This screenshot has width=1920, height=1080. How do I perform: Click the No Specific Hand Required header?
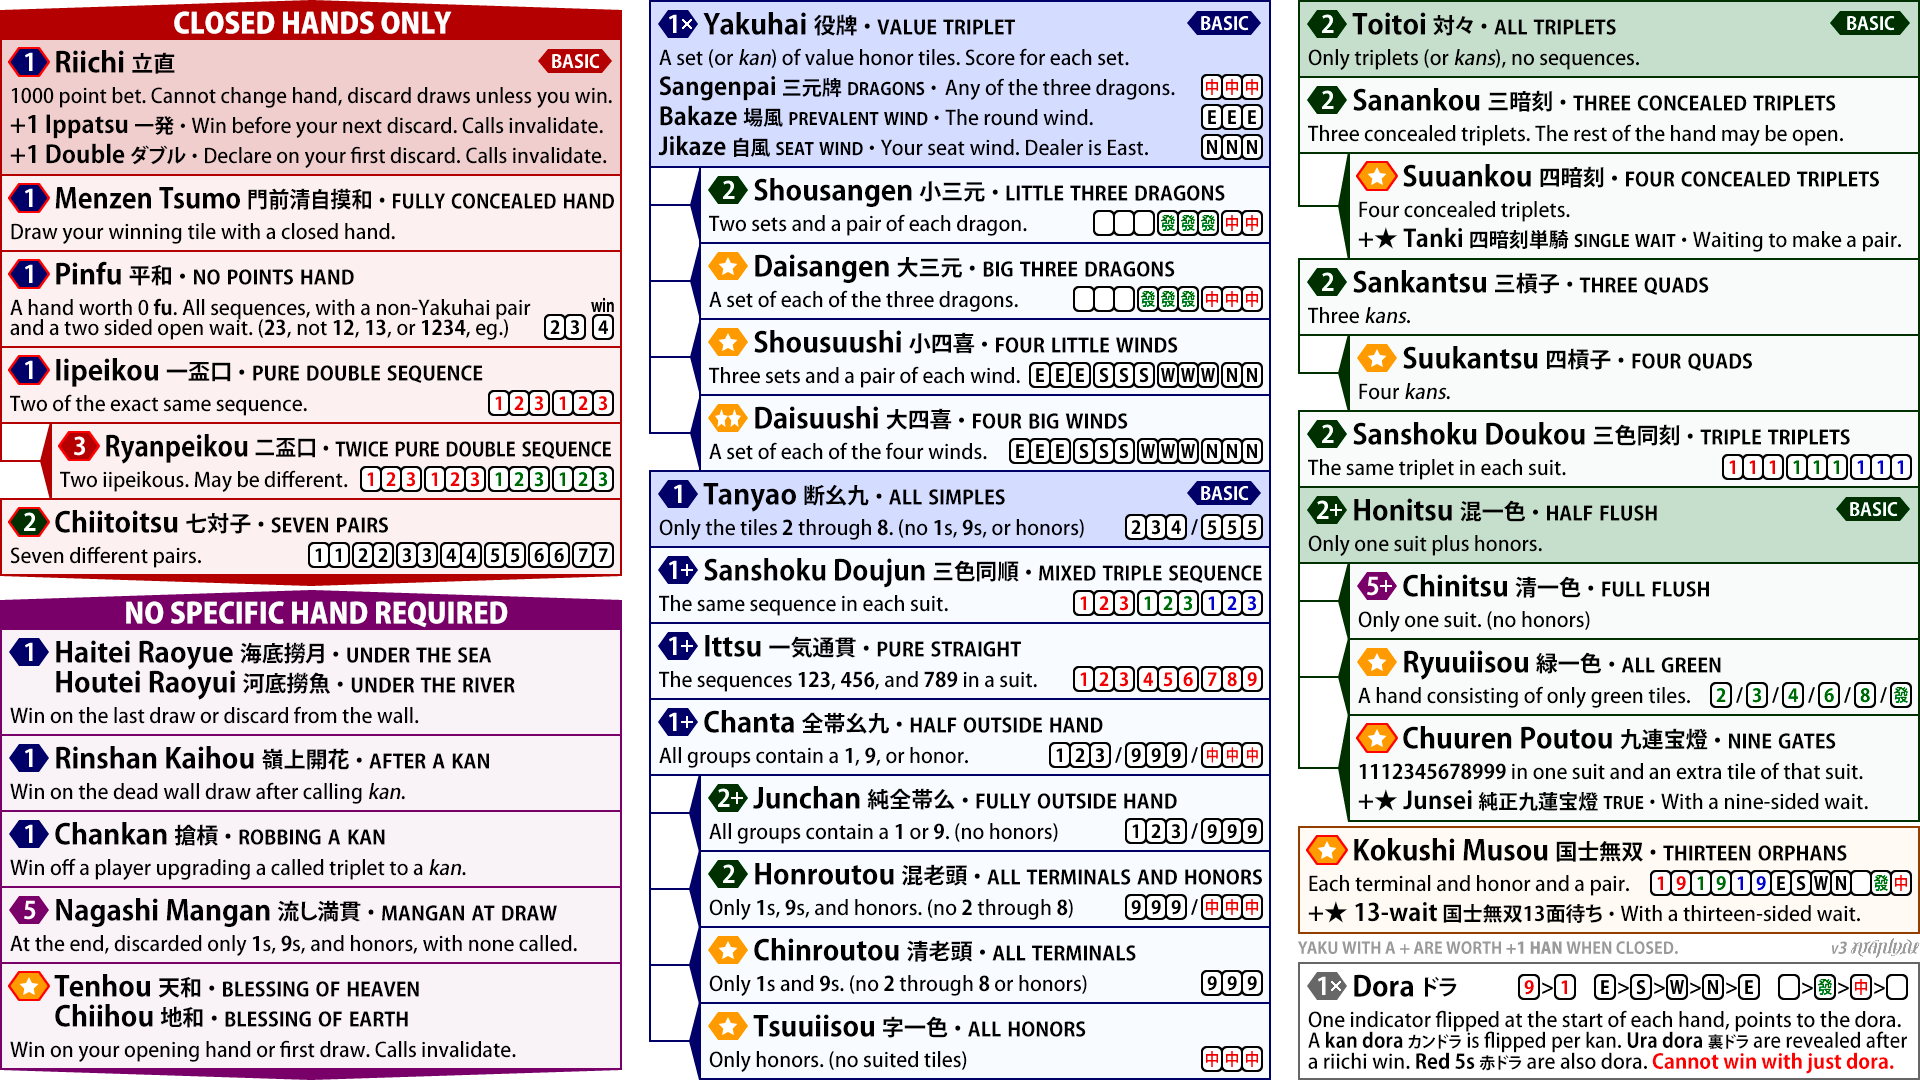pyautogui.click(x=315, y=612)
